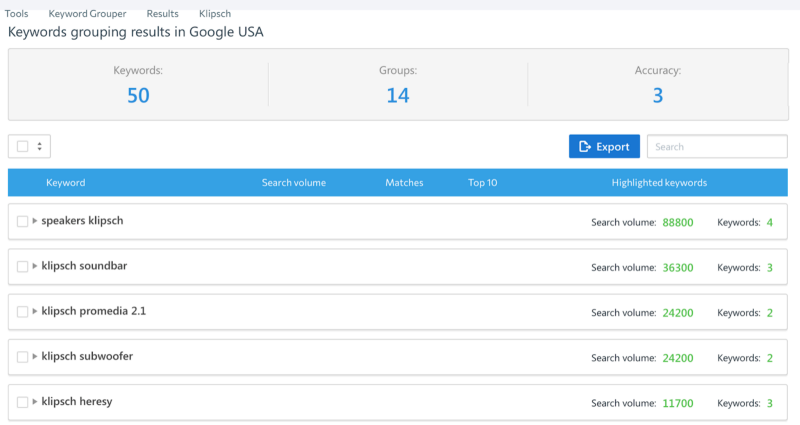
Task: Expand the klipsch subwoofer group
Action: 35,356
